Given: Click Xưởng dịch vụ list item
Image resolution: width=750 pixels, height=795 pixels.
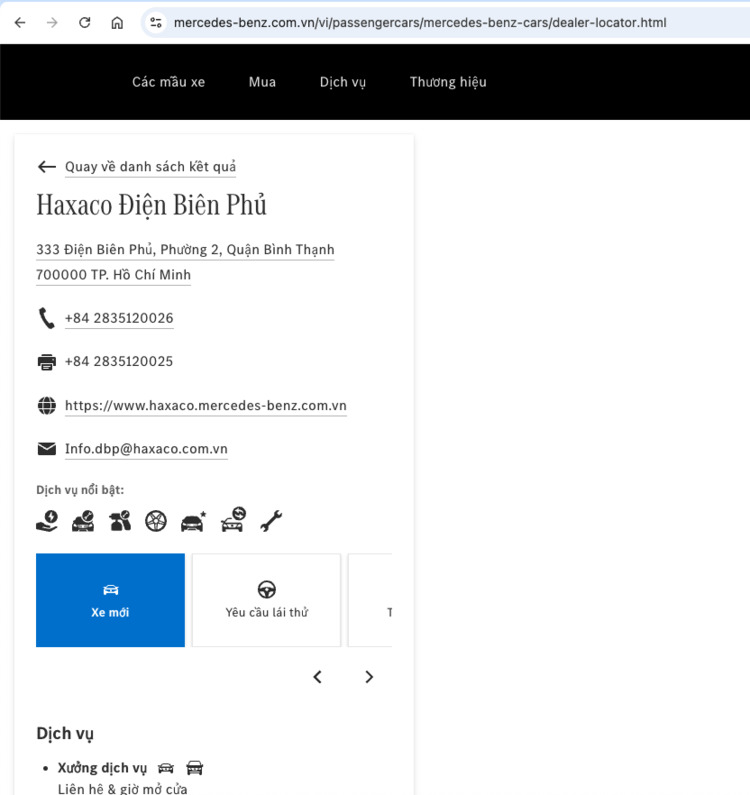Looking at the screenshot, I should 102,768.
